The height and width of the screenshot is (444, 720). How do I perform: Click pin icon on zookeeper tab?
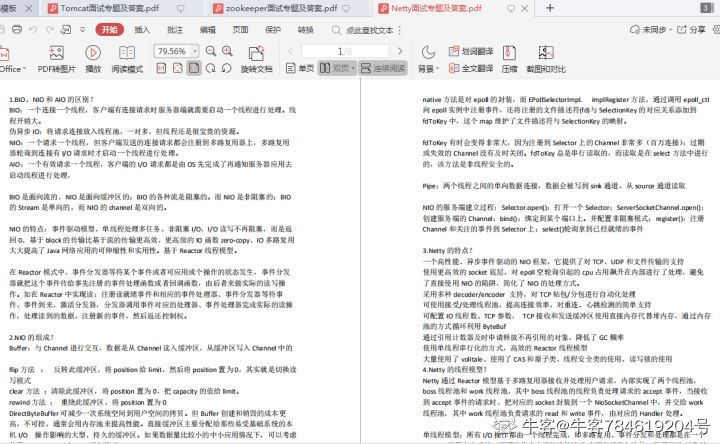coord(346,8)
